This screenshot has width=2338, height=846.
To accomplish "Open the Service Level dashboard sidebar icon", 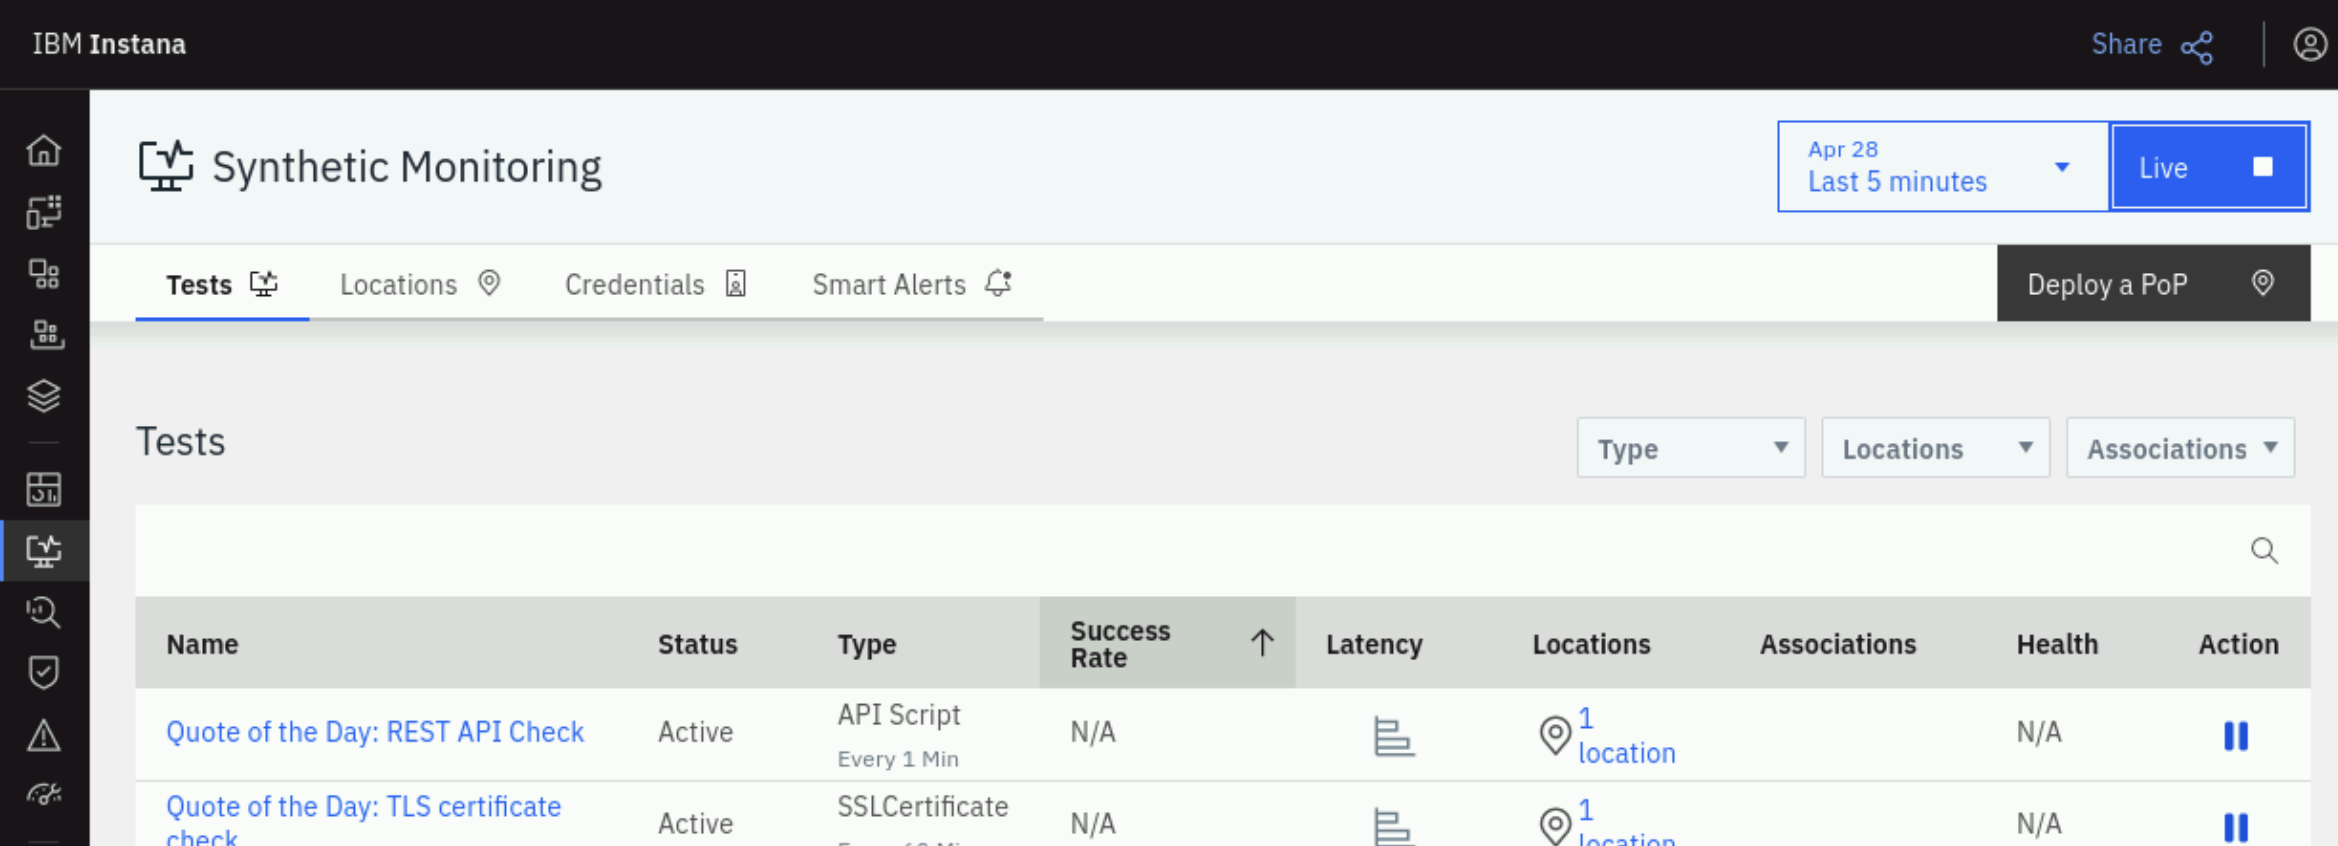I will click(44, 489).
